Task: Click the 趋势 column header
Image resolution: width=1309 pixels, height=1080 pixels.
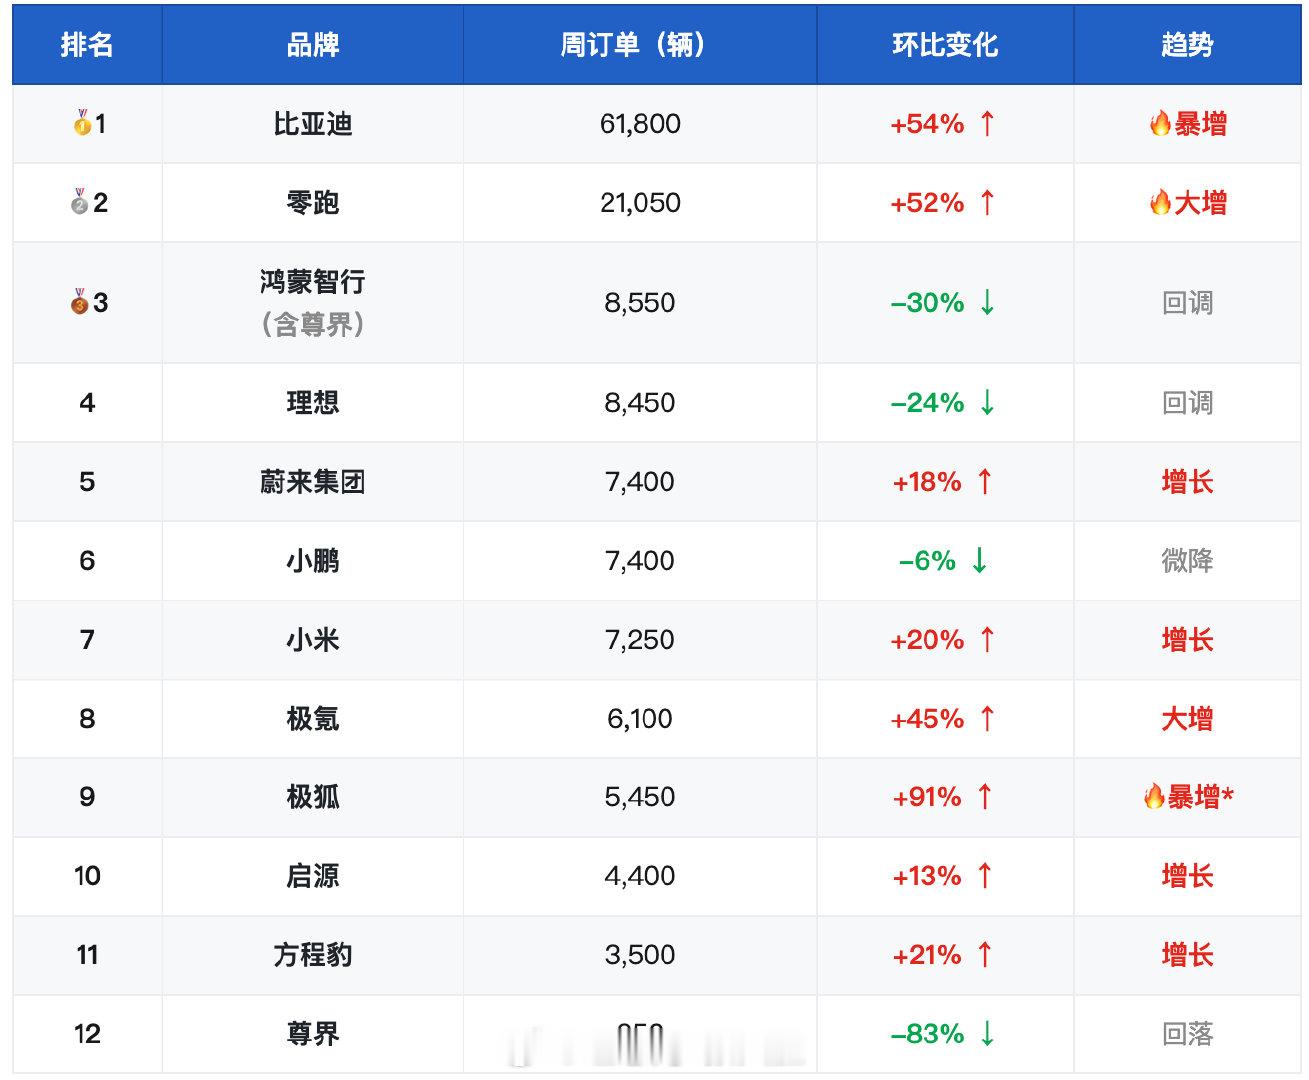Action: click(1188, 45)
